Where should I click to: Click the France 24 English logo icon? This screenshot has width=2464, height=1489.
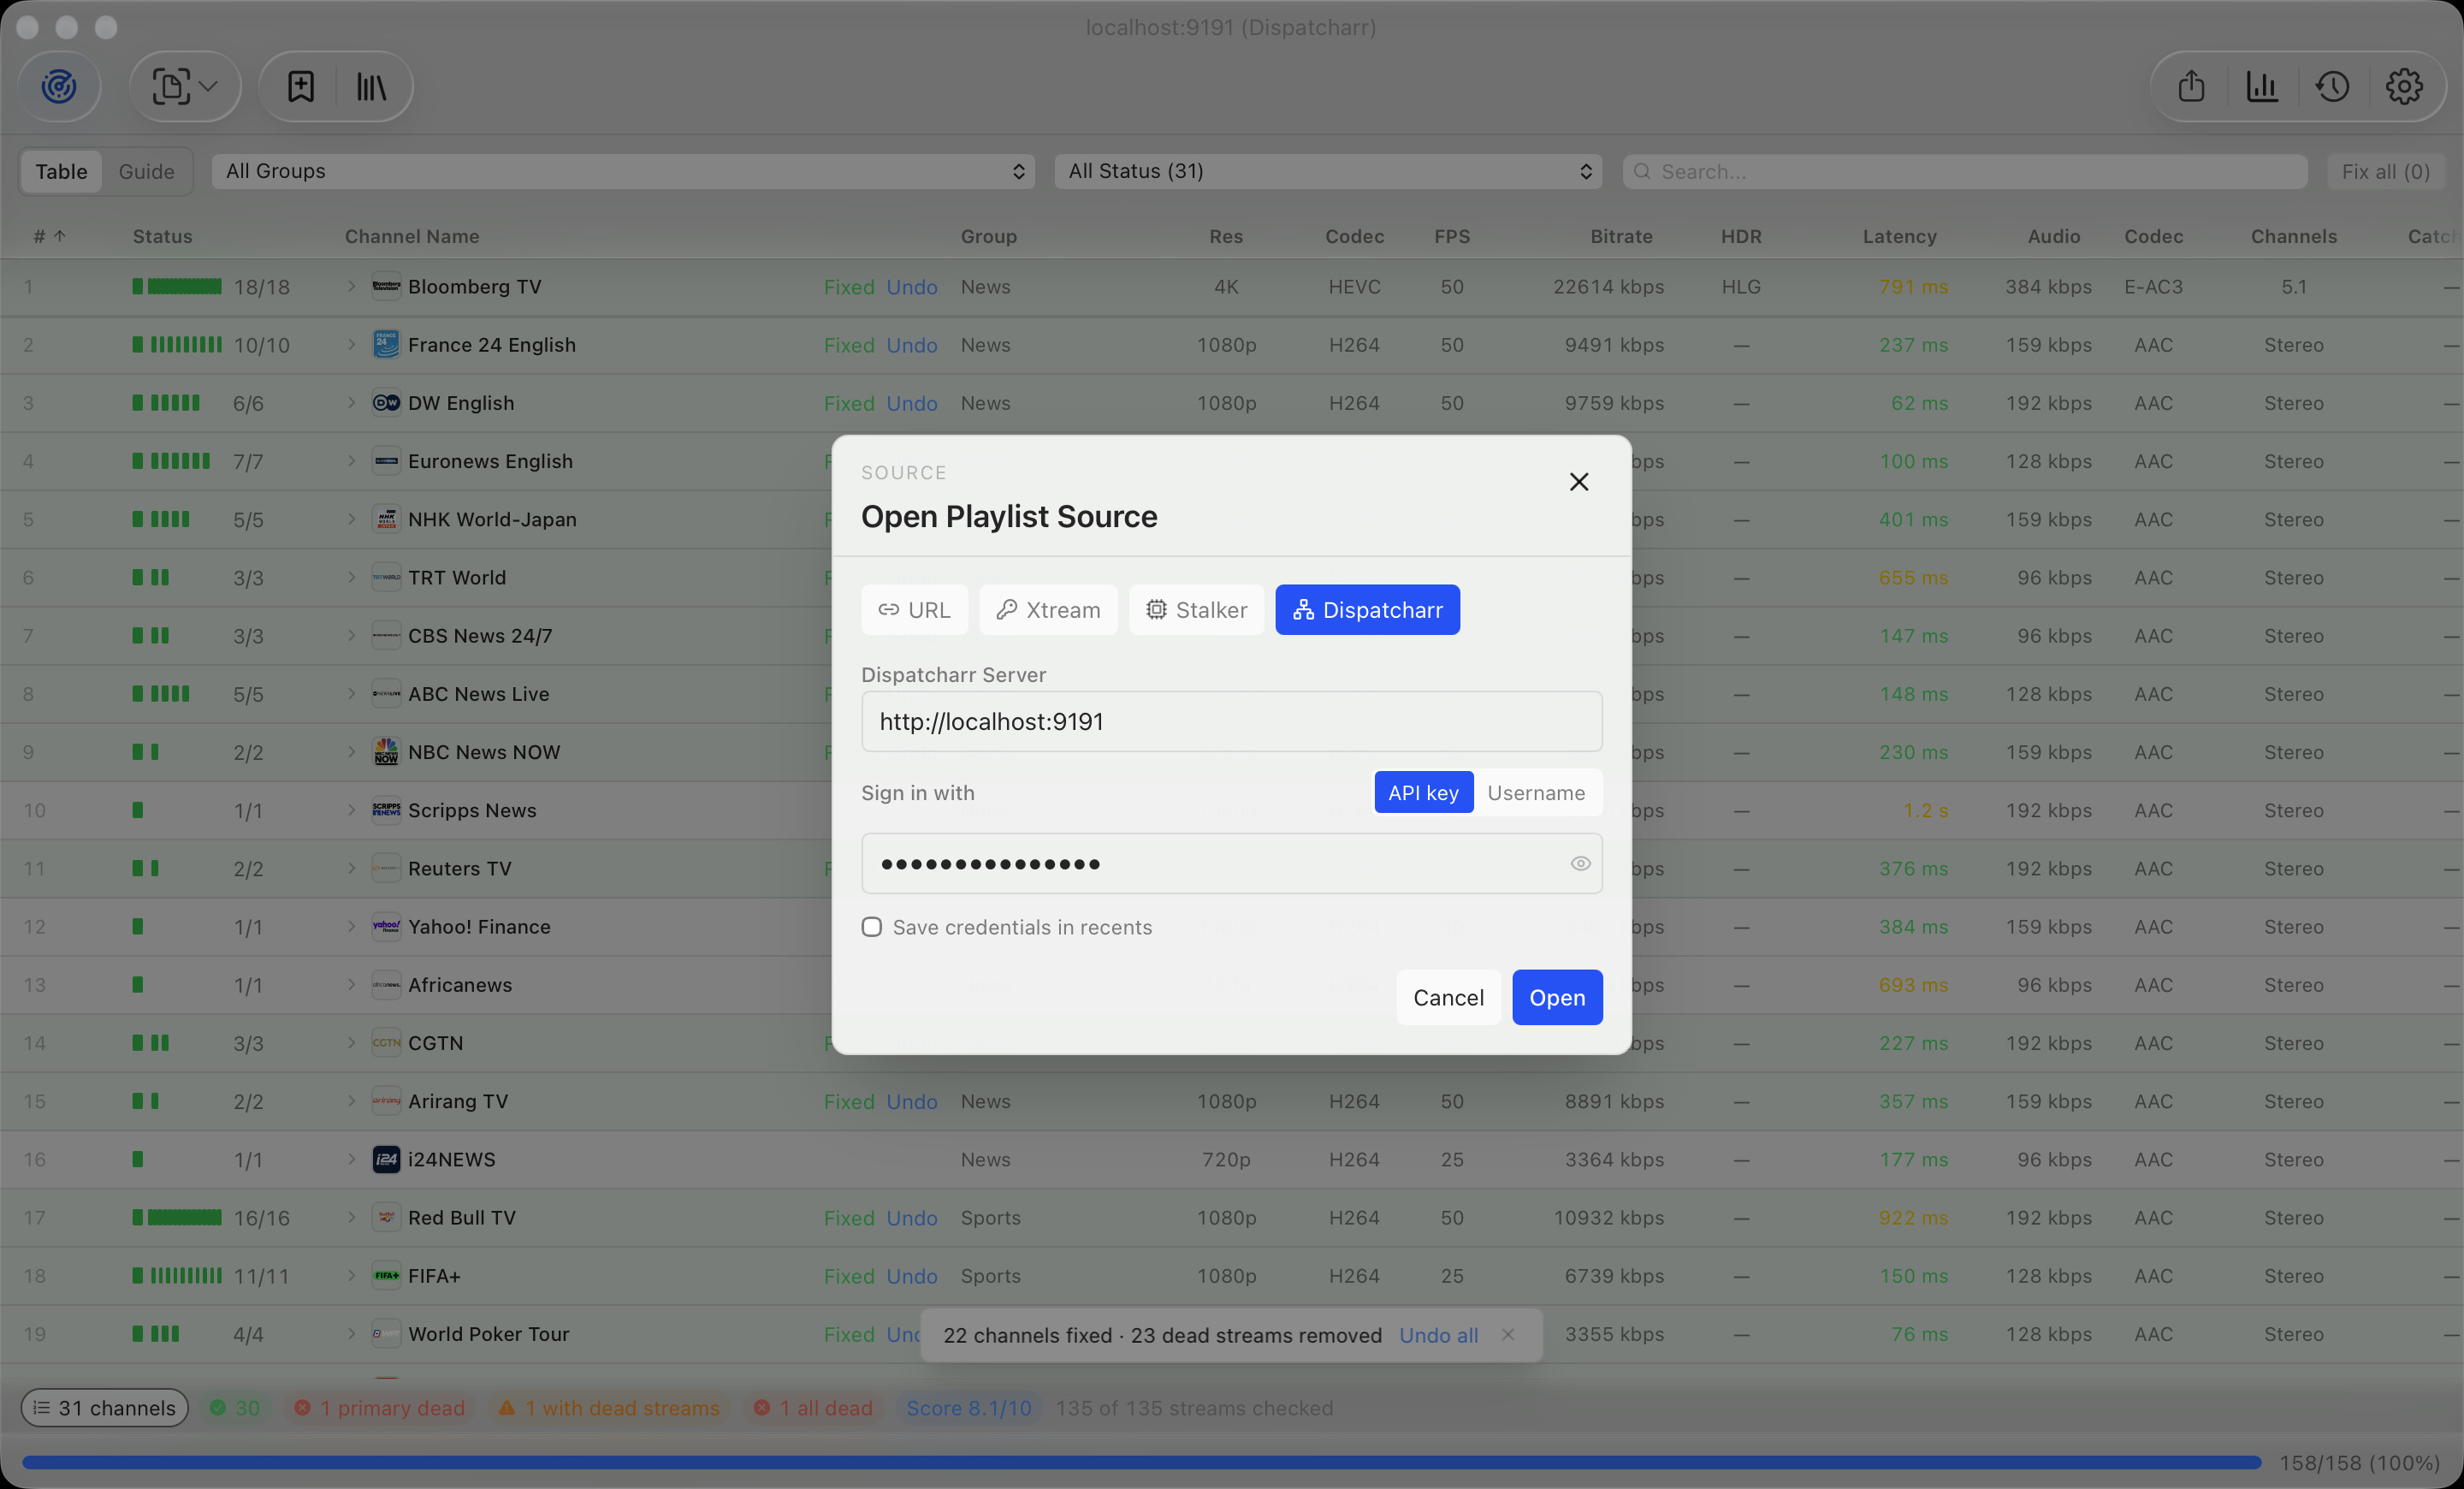pyautogui.click(x=386, y=344)
